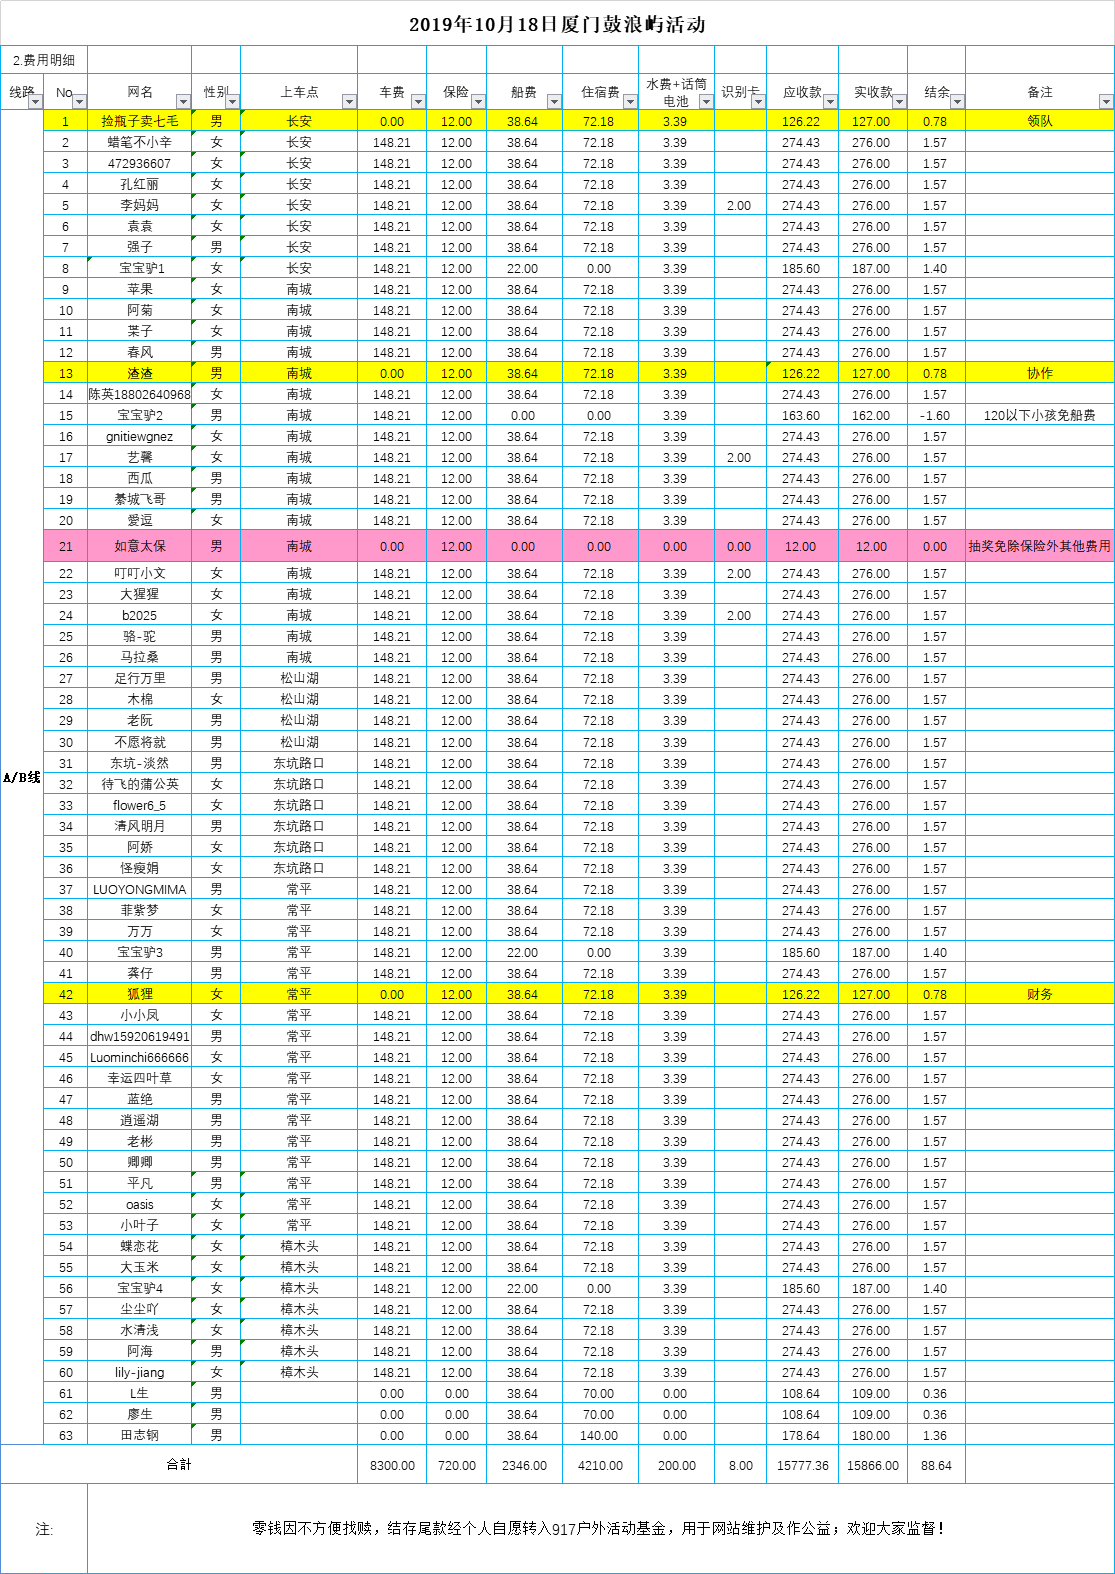Expand the 保险 filter dropdown
1115x1574 pixels.
(478, 102)
